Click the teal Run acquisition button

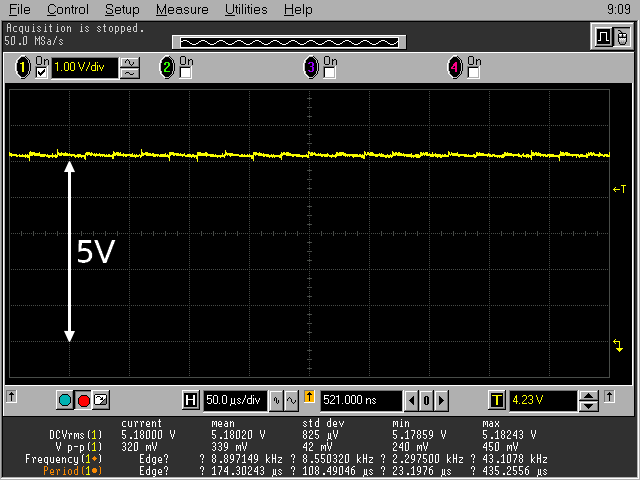(65, 400)
